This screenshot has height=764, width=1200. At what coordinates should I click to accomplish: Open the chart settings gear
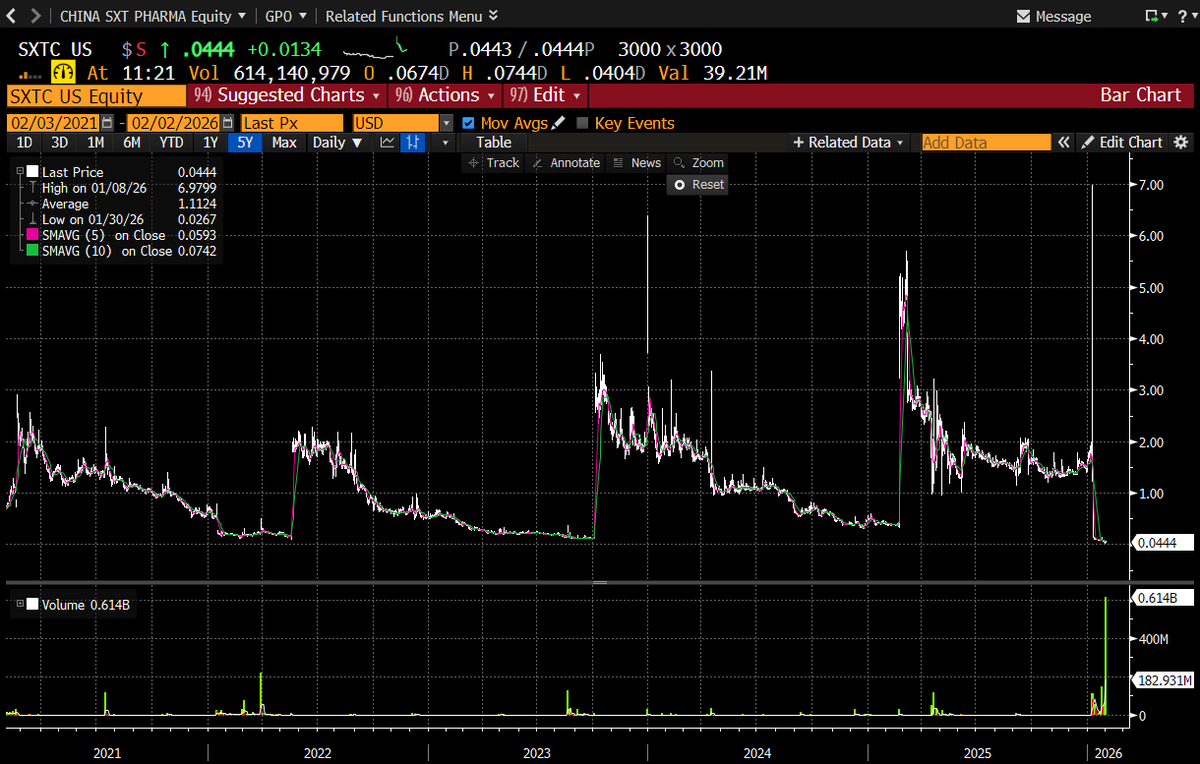pos(1181,142)
